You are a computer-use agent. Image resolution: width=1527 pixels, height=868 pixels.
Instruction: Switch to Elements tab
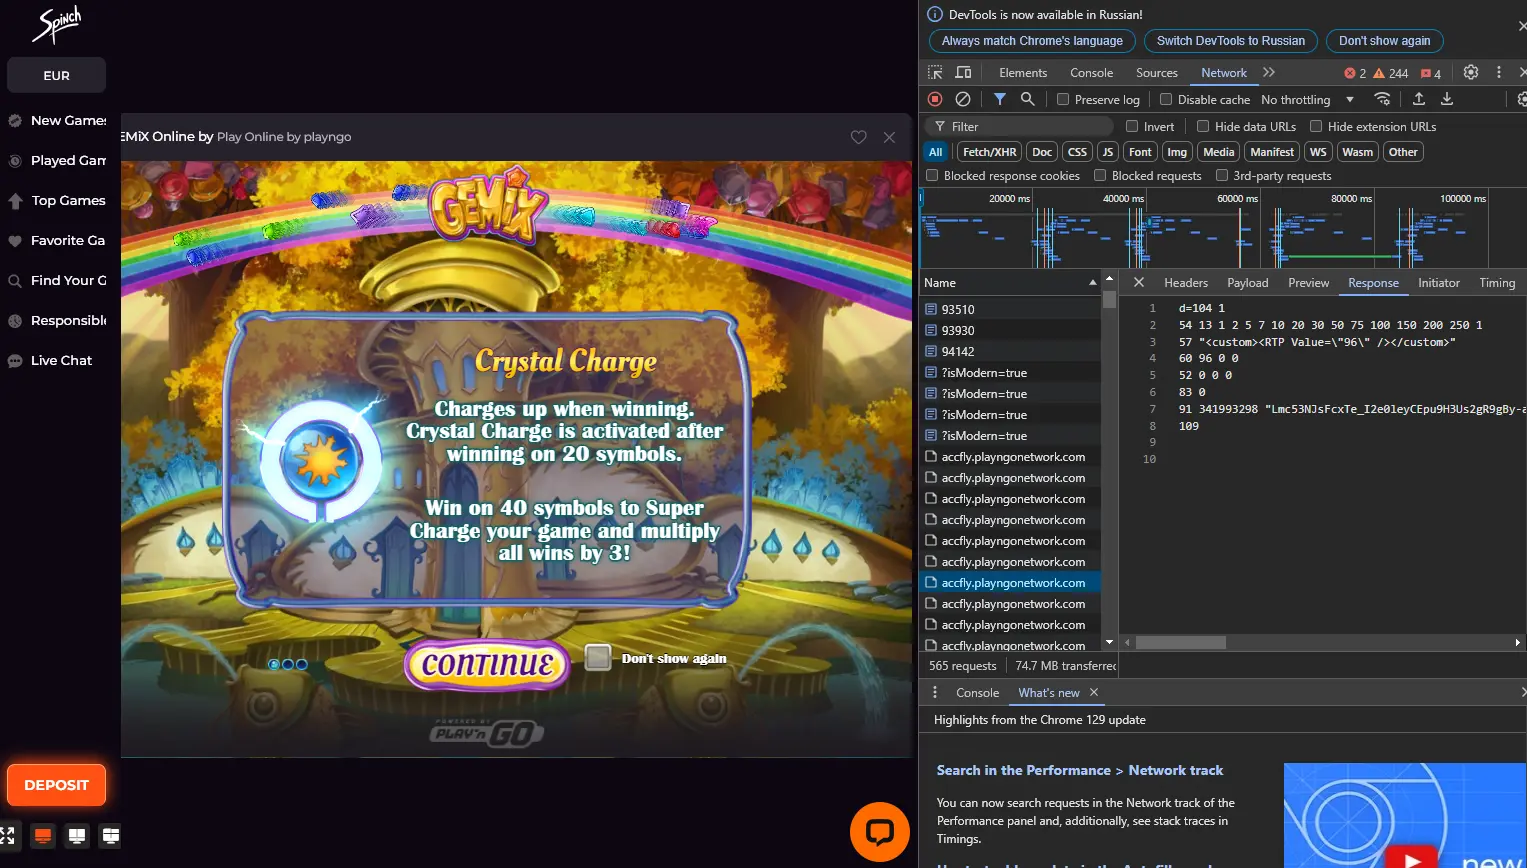(x=1023, y=72)
